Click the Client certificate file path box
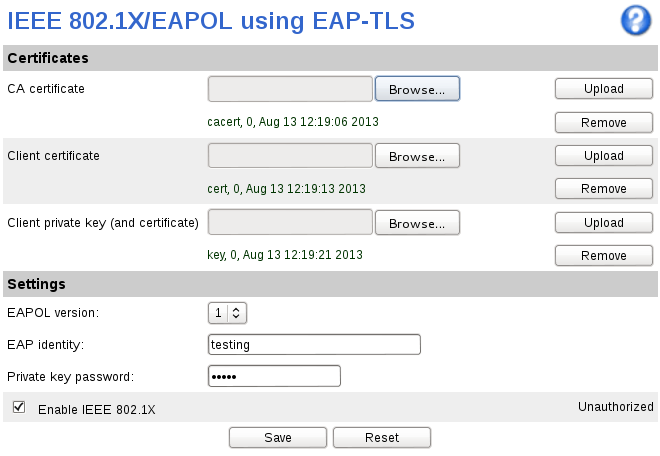660x456 pixels. coord(290,156)
